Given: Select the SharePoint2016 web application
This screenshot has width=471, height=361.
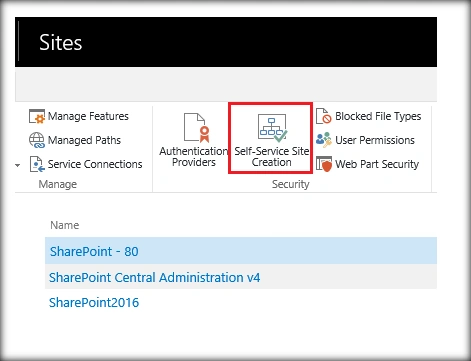Looking at the screenshot, I should pos(94,303).
